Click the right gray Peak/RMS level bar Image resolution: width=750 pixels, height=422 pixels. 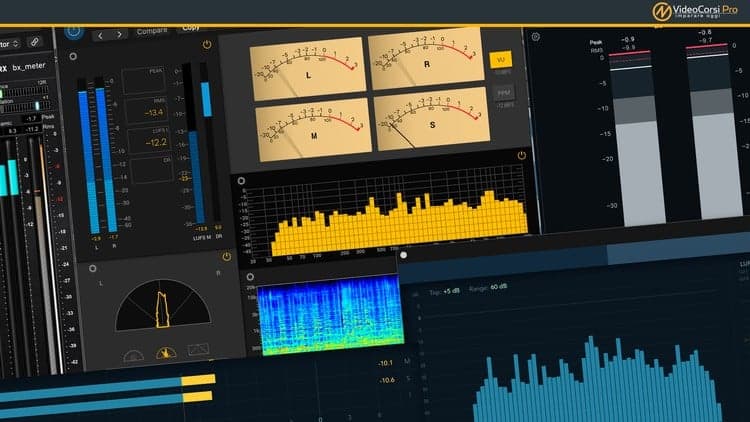tap(716, 133)
